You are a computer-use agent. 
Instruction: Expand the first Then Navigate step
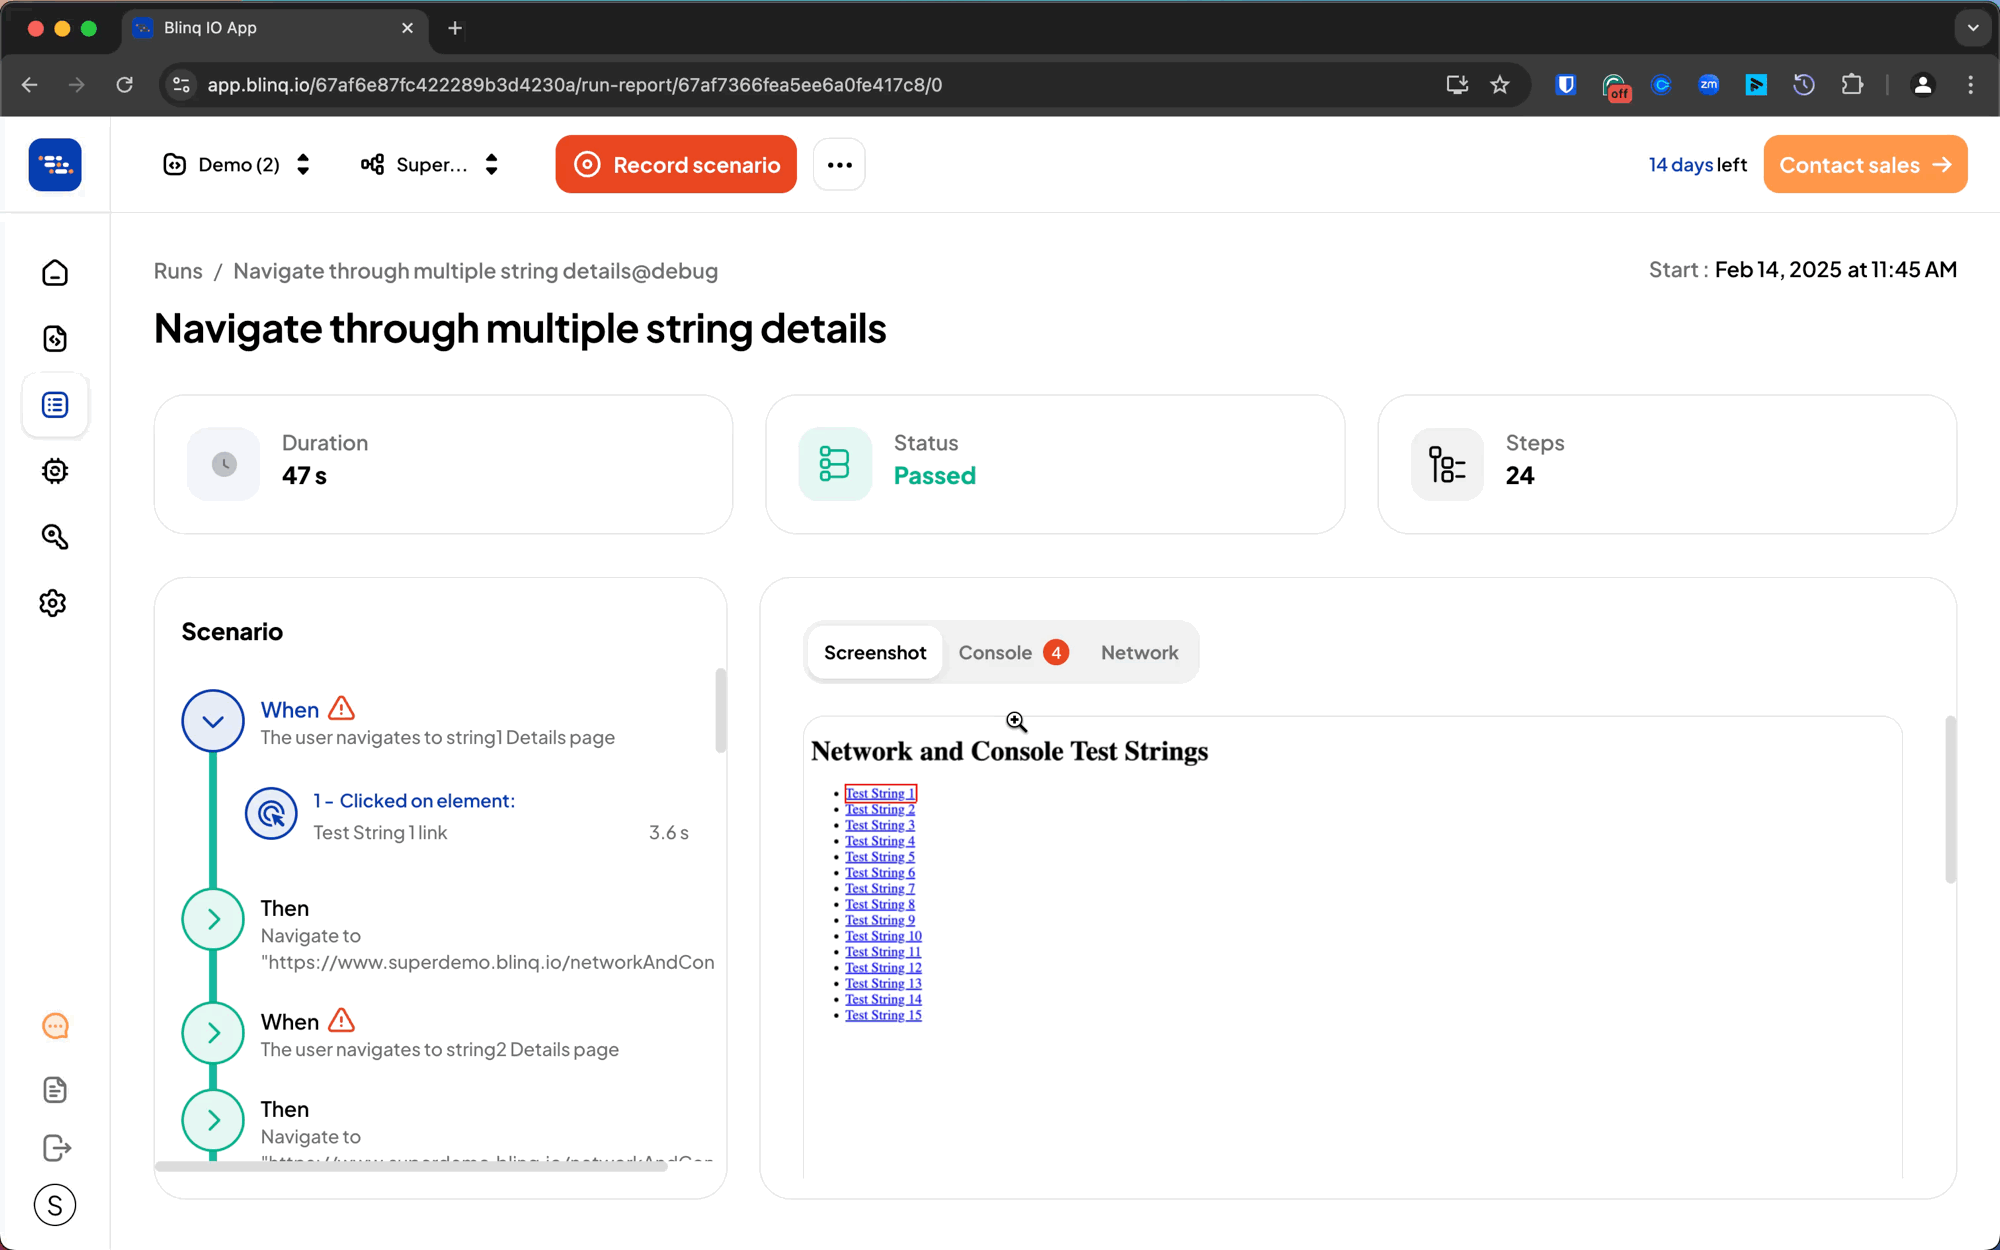tap(213, 919)
